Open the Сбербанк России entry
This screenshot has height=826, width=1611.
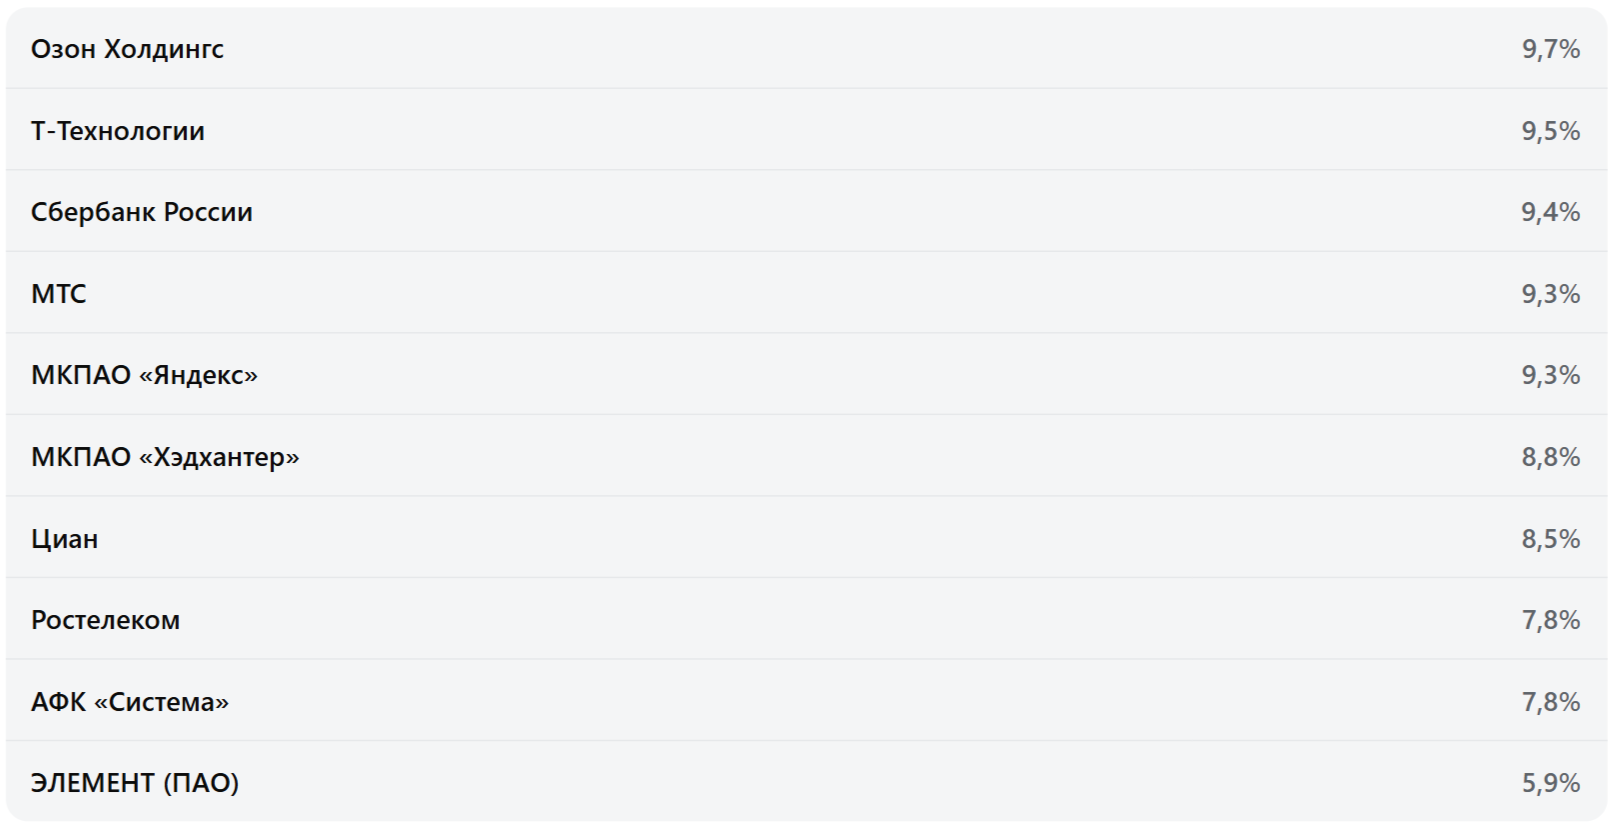point(141,212)
